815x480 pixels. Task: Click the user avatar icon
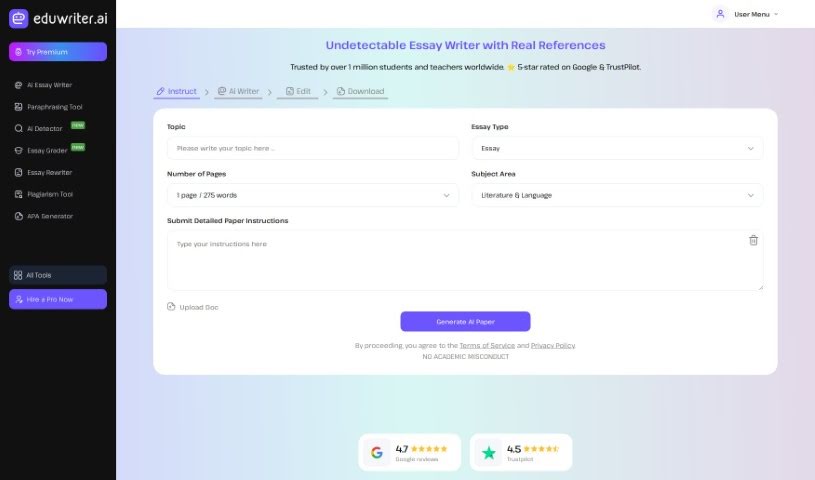720,14
